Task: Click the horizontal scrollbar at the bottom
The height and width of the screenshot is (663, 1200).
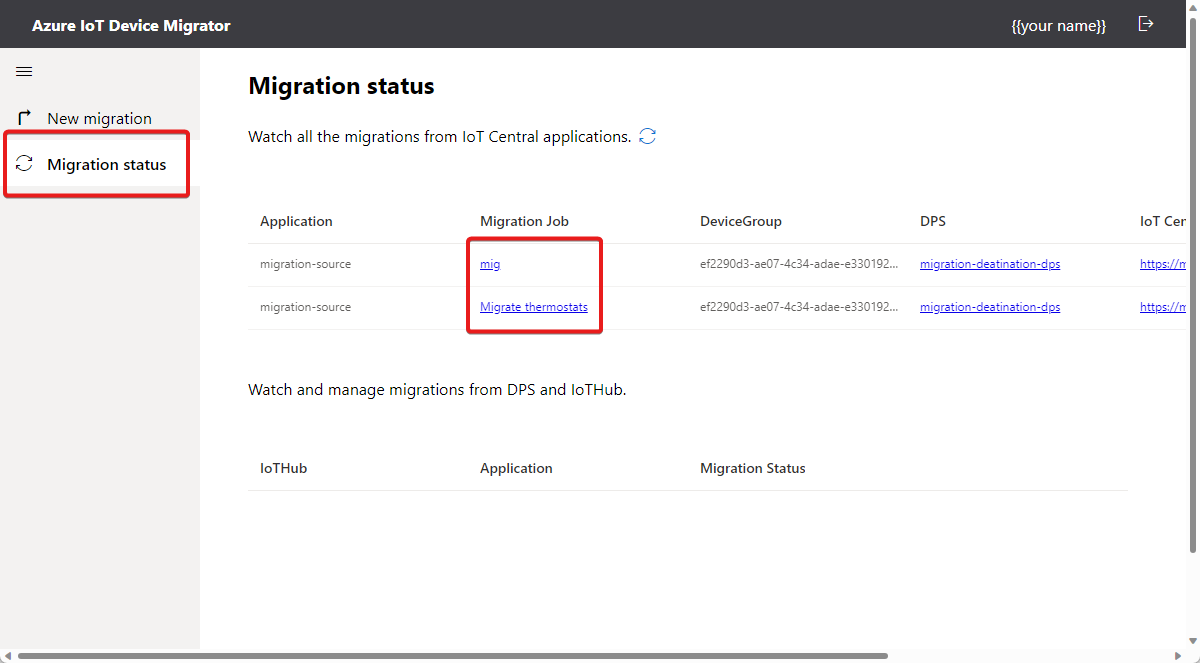Action: (x=450, y=656)
